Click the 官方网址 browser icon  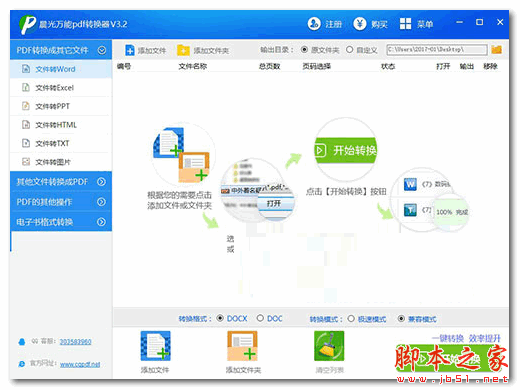(22, 364)
